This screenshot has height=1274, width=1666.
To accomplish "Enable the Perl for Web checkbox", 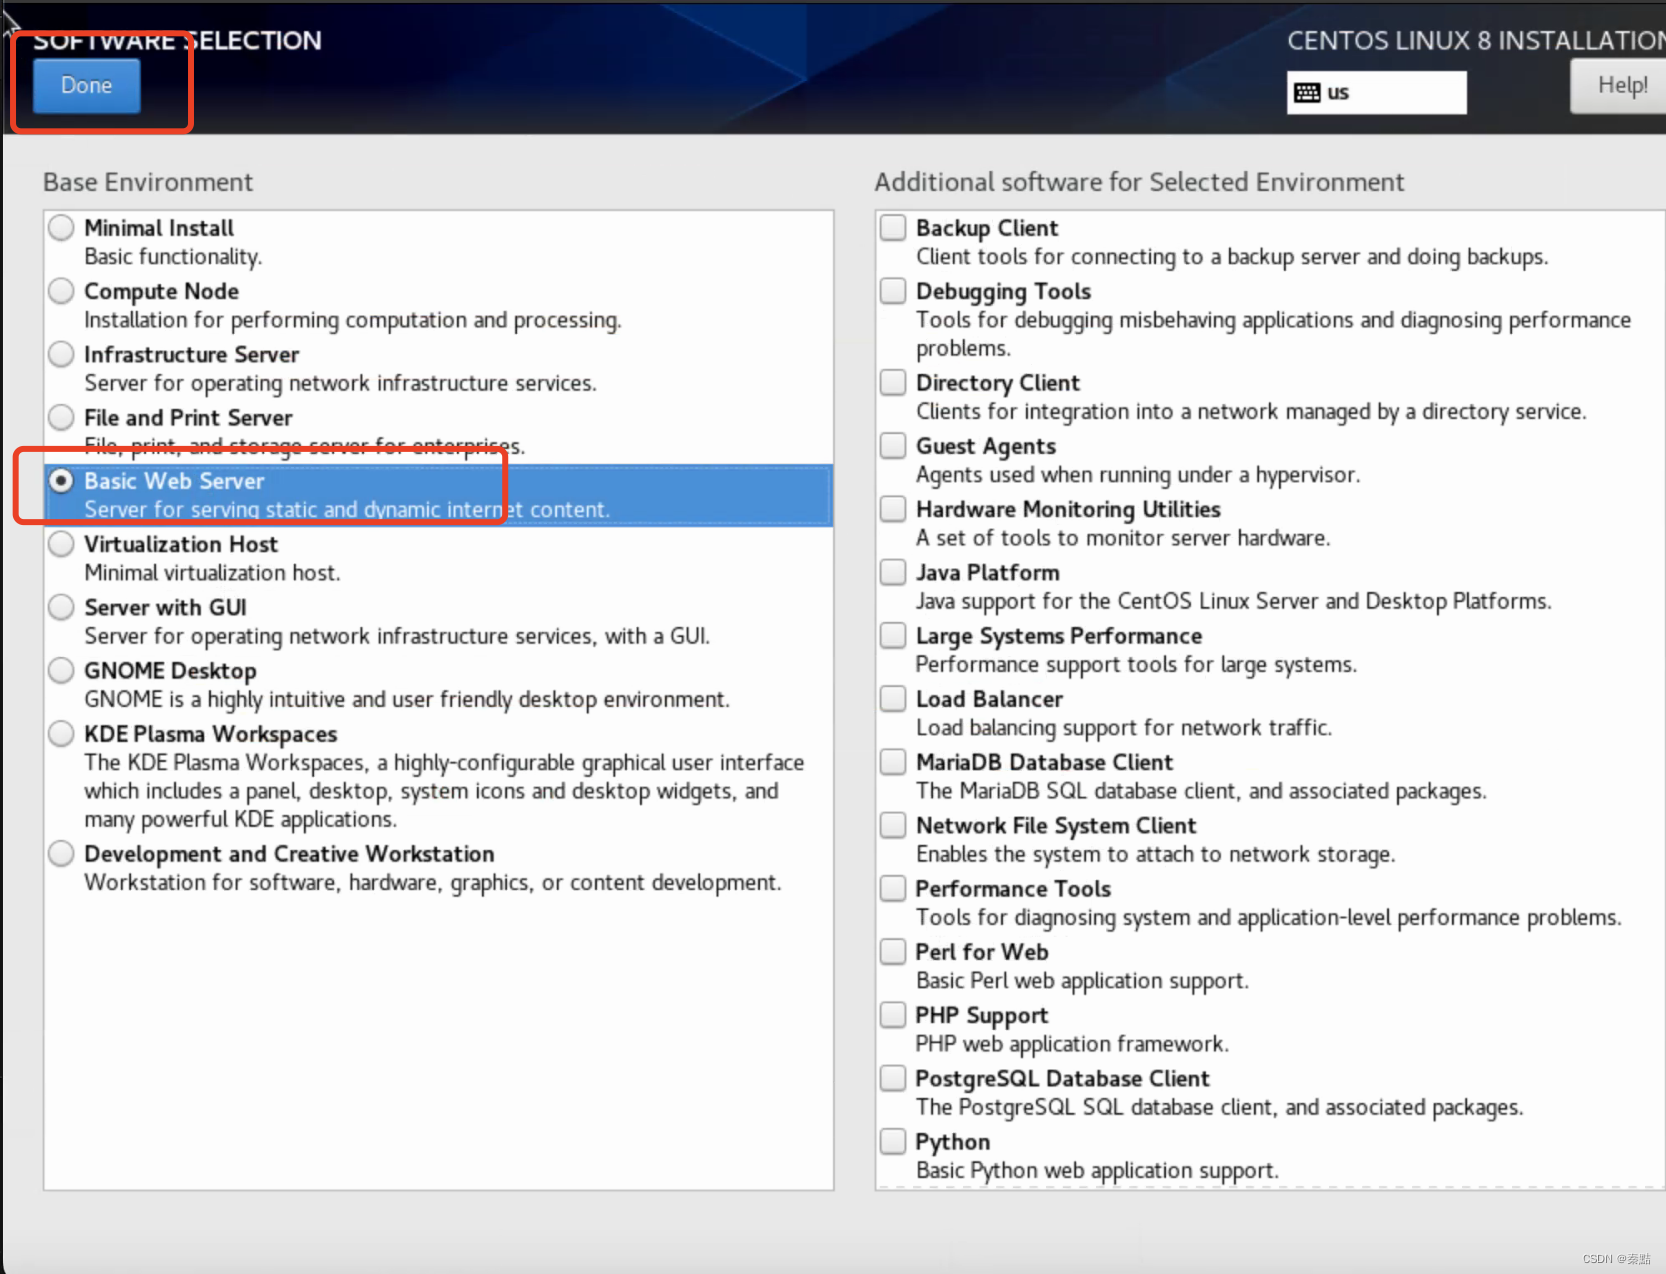I will pos(893,952).
